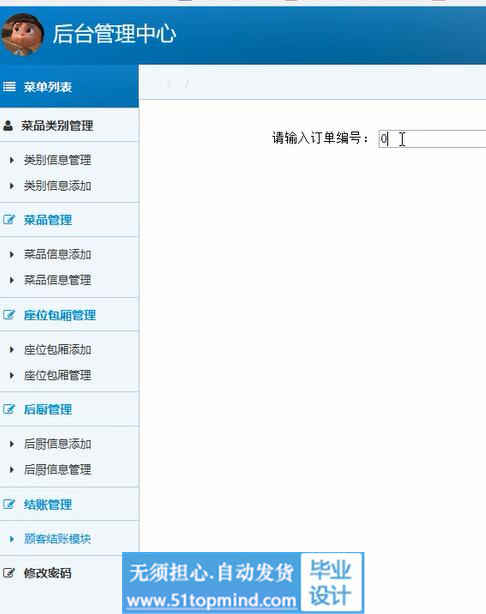Open 菜品信息管理 menu item
The image size is (486, 614).
58,280
